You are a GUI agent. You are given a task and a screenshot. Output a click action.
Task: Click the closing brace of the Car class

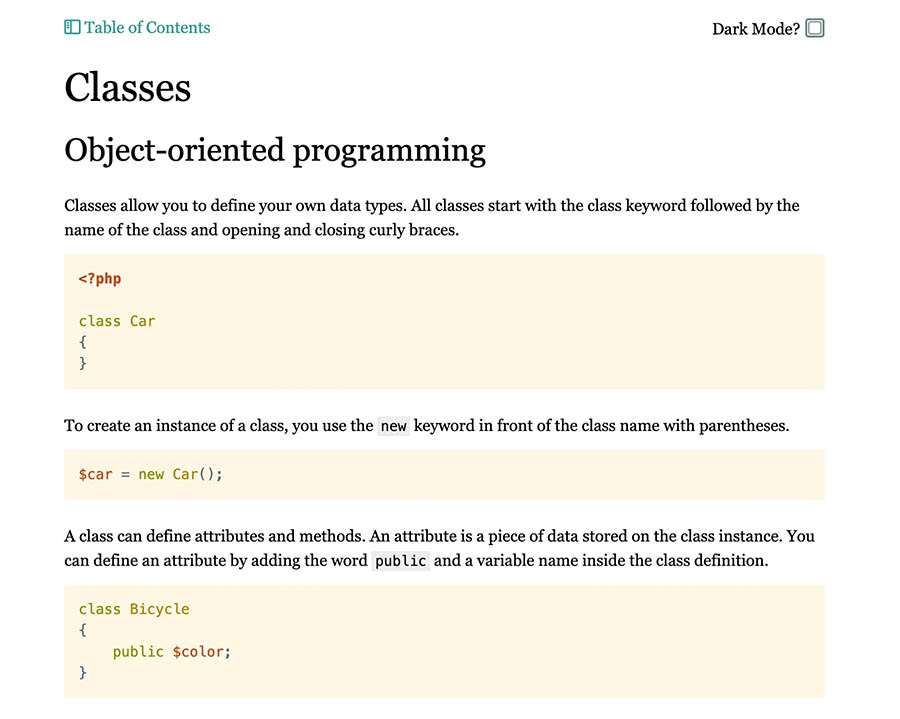tap(83, 363)
